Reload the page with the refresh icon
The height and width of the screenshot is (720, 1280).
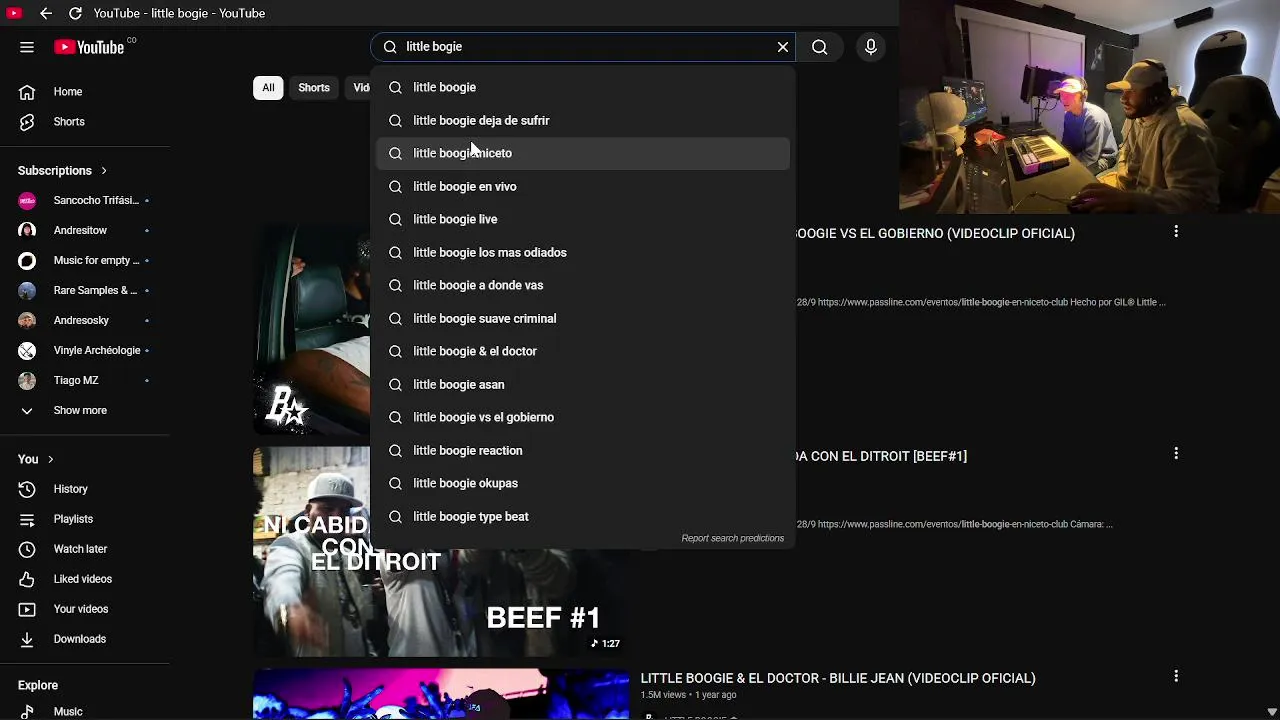pyautogui.click(x=75, y=13)
